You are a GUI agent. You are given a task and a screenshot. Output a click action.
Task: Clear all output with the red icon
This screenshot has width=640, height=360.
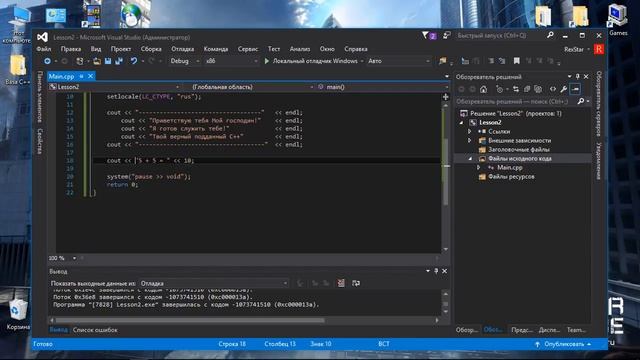click(341, 283)
